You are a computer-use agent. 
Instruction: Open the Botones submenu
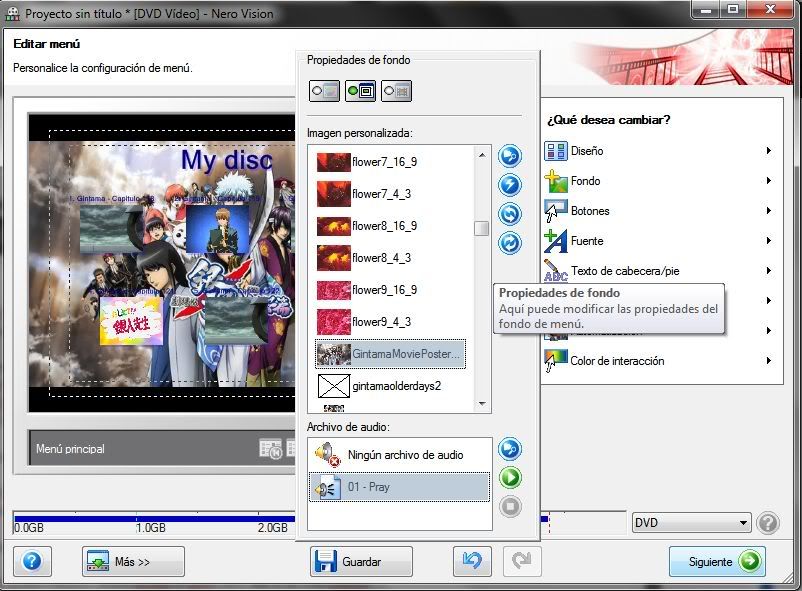pyautogui.click(x=659, y=211)
